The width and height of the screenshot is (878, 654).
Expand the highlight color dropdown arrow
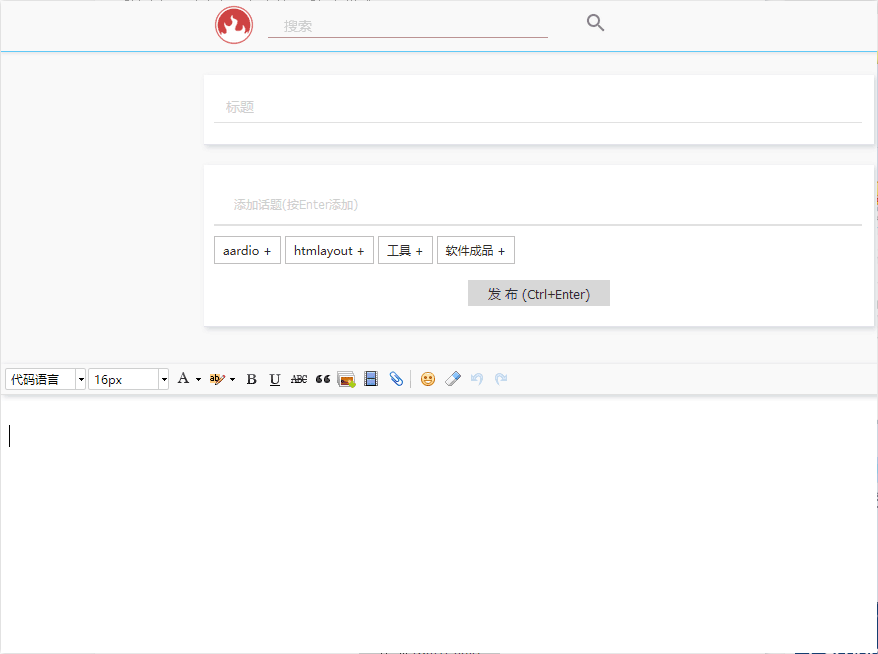[x=232, y=380]
